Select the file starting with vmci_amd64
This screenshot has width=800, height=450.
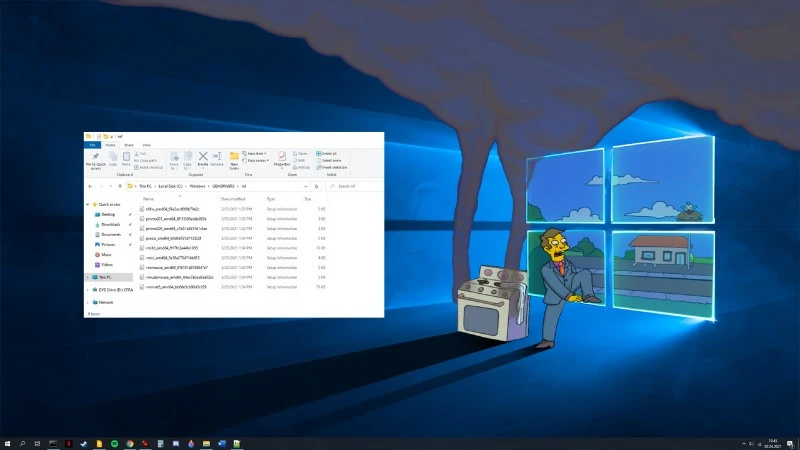(x=172, y=258)
